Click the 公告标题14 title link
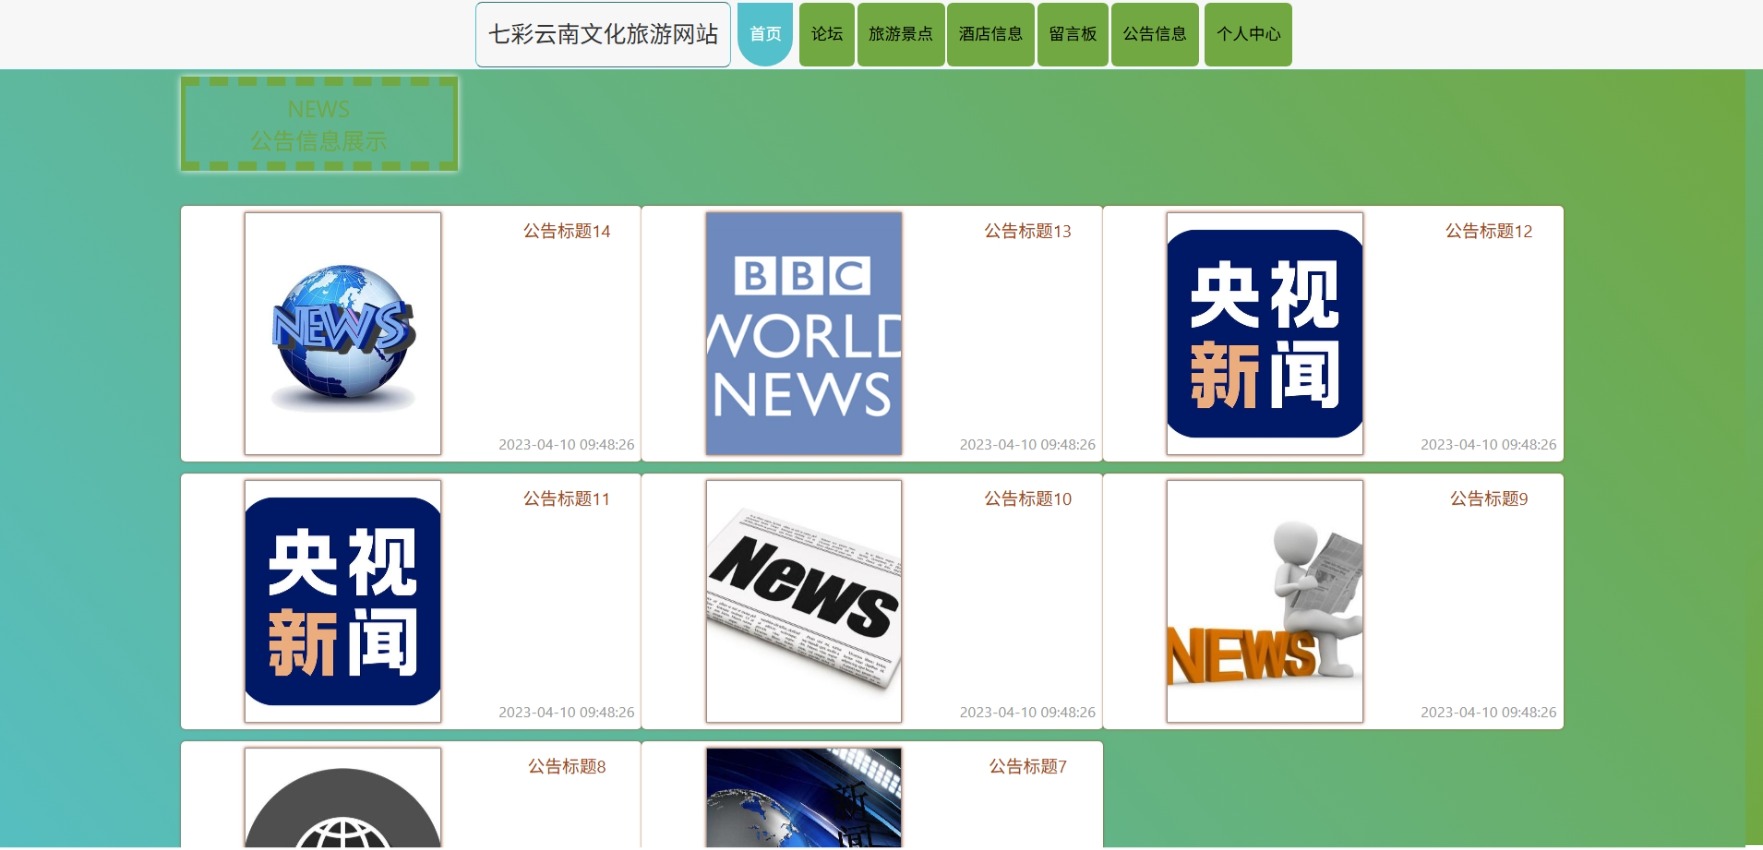 pyautogui.click(x=567, y=231)
